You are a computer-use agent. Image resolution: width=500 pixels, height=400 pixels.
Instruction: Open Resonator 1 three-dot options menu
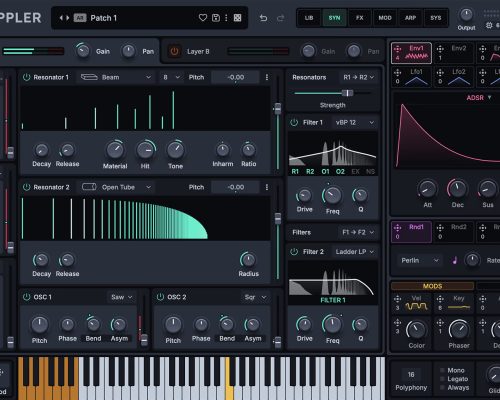pos(267,77)
